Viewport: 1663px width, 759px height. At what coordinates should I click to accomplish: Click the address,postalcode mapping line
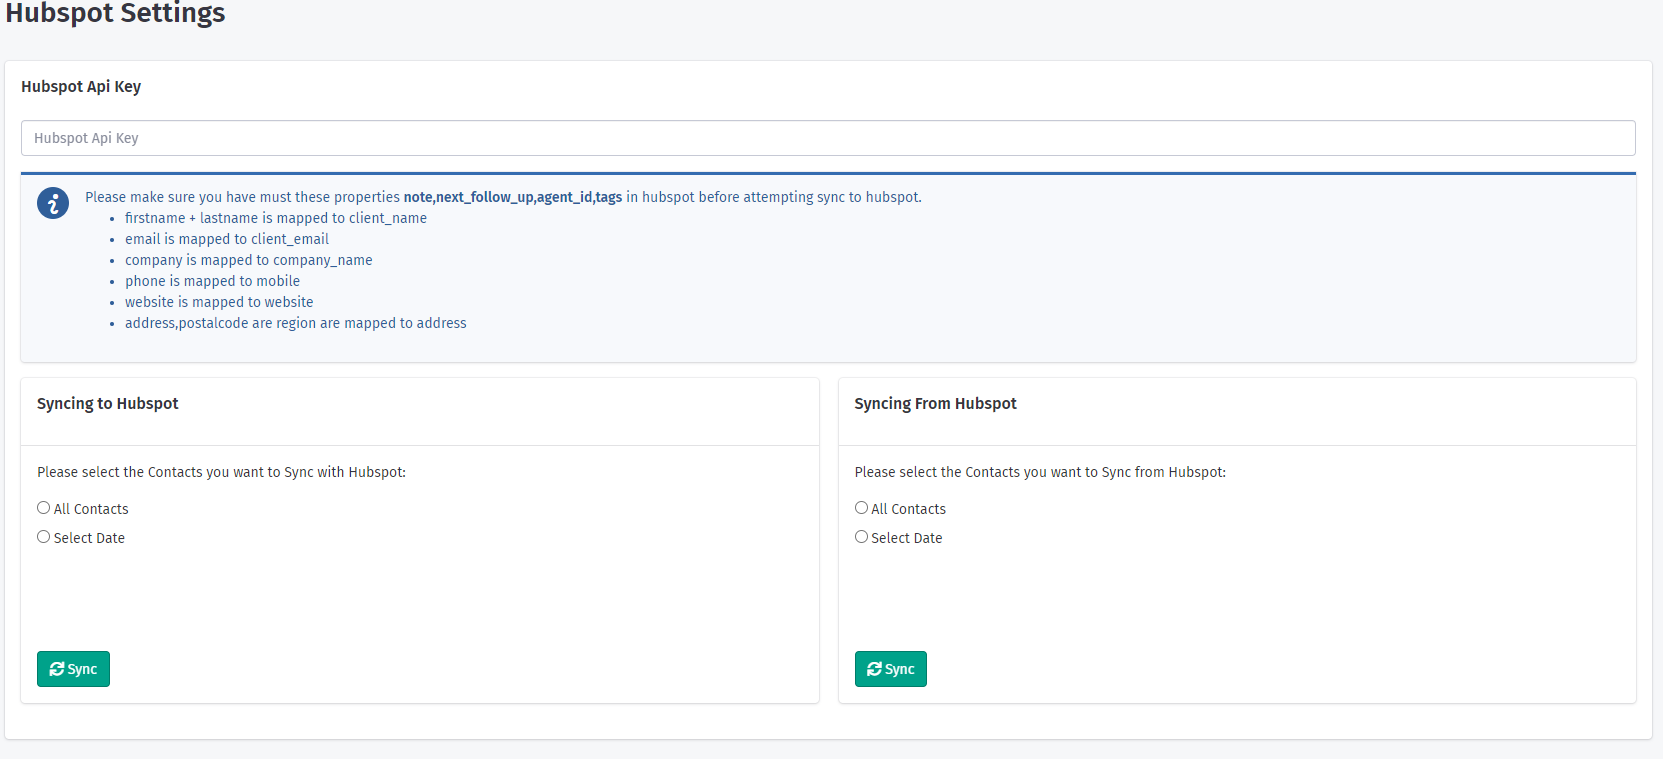(295, 323)
